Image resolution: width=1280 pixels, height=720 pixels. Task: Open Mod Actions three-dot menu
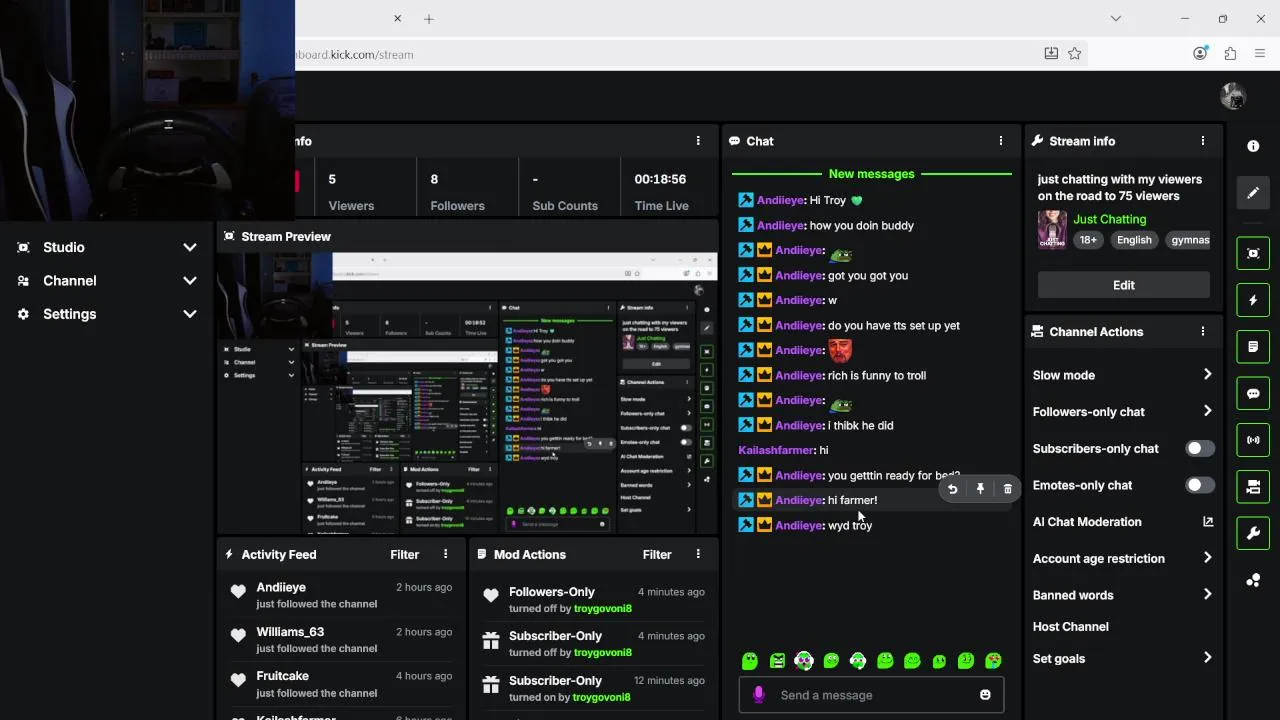[698, 554]
